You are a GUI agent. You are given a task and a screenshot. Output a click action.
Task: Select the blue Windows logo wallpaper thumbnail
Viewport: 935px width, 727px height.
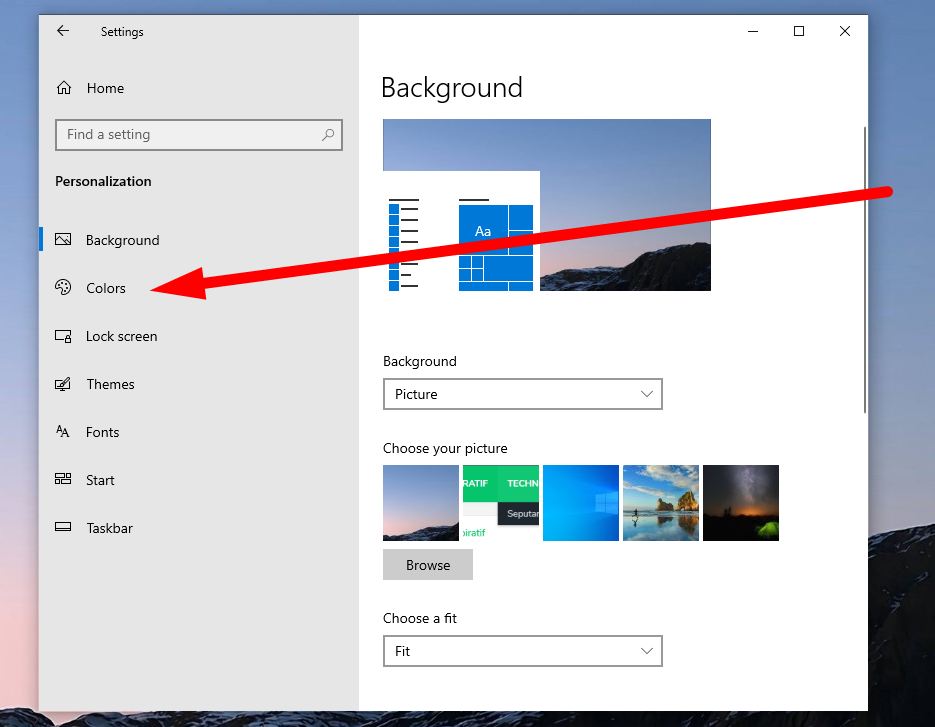(580, 503)
